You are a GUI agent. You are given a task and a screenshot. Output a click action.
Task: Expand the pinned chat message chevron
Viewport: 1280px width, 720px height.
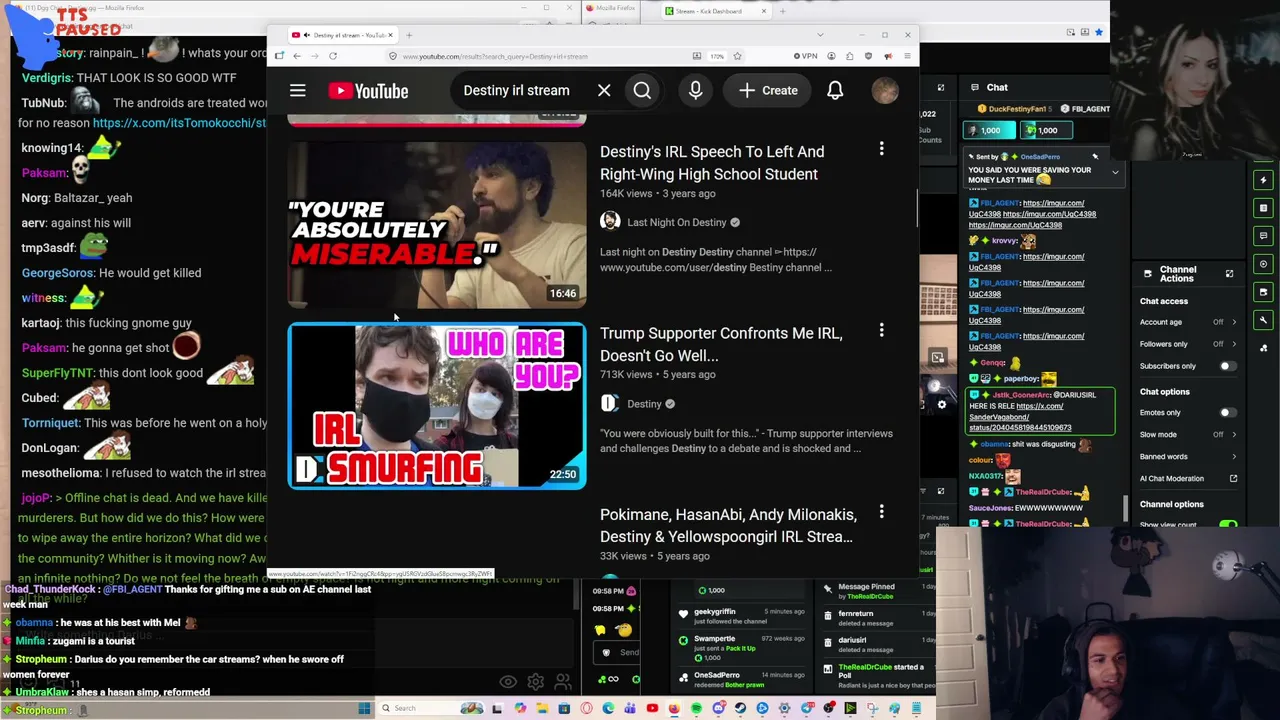click(1115, 172)
